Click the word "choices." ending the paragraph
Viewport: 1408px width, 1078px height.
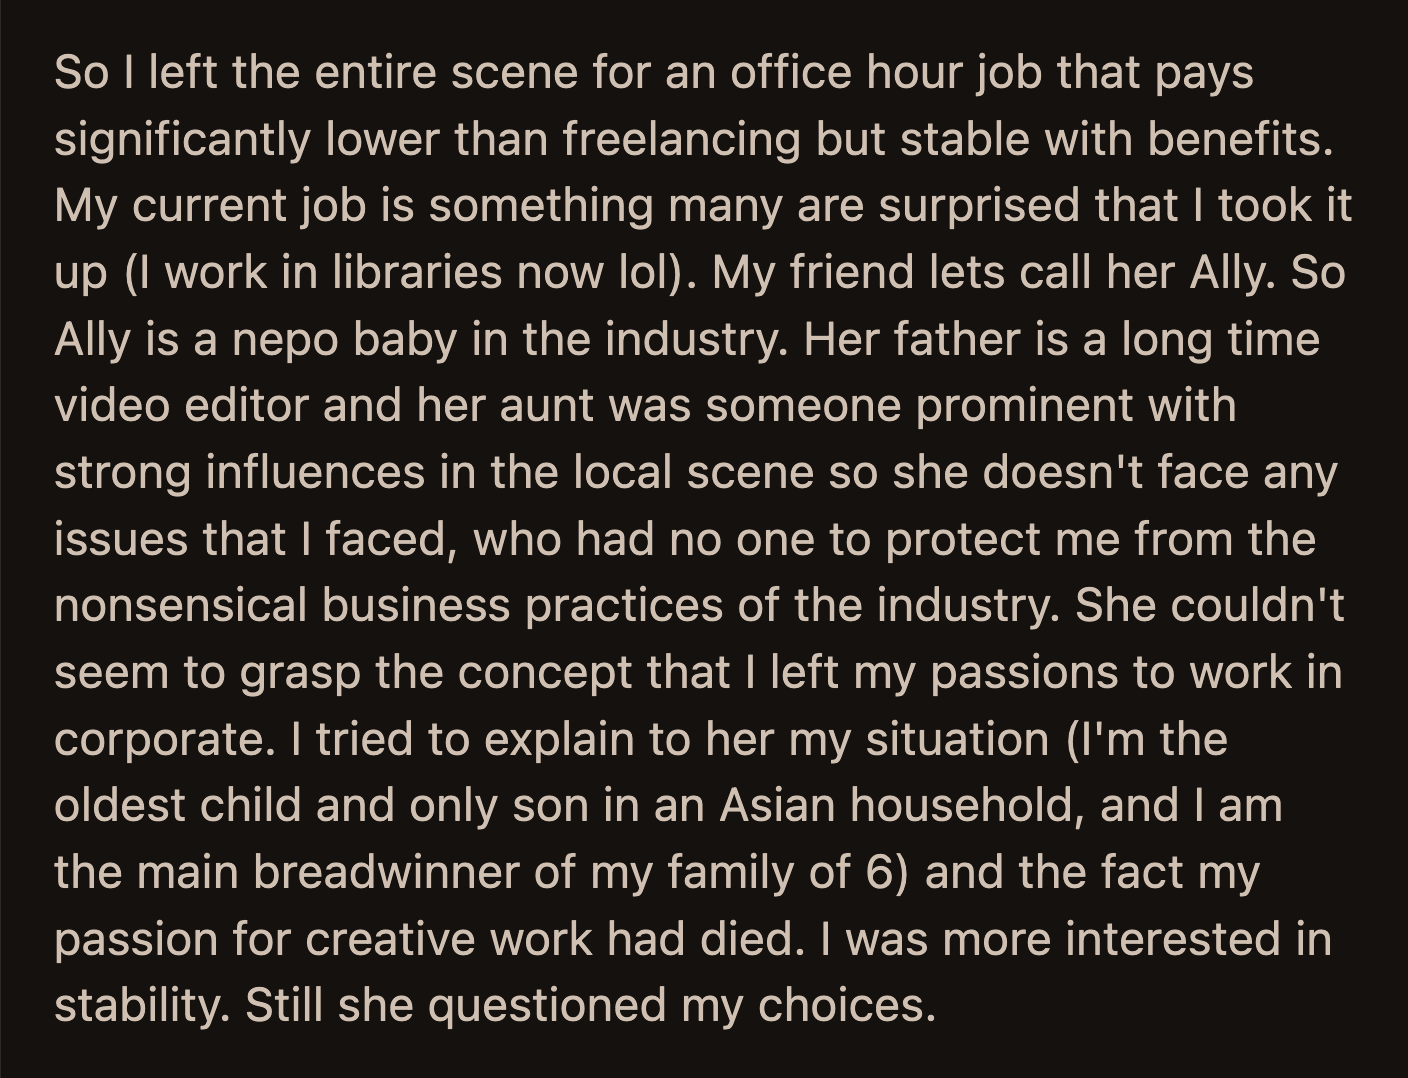tap(846, 1006)
